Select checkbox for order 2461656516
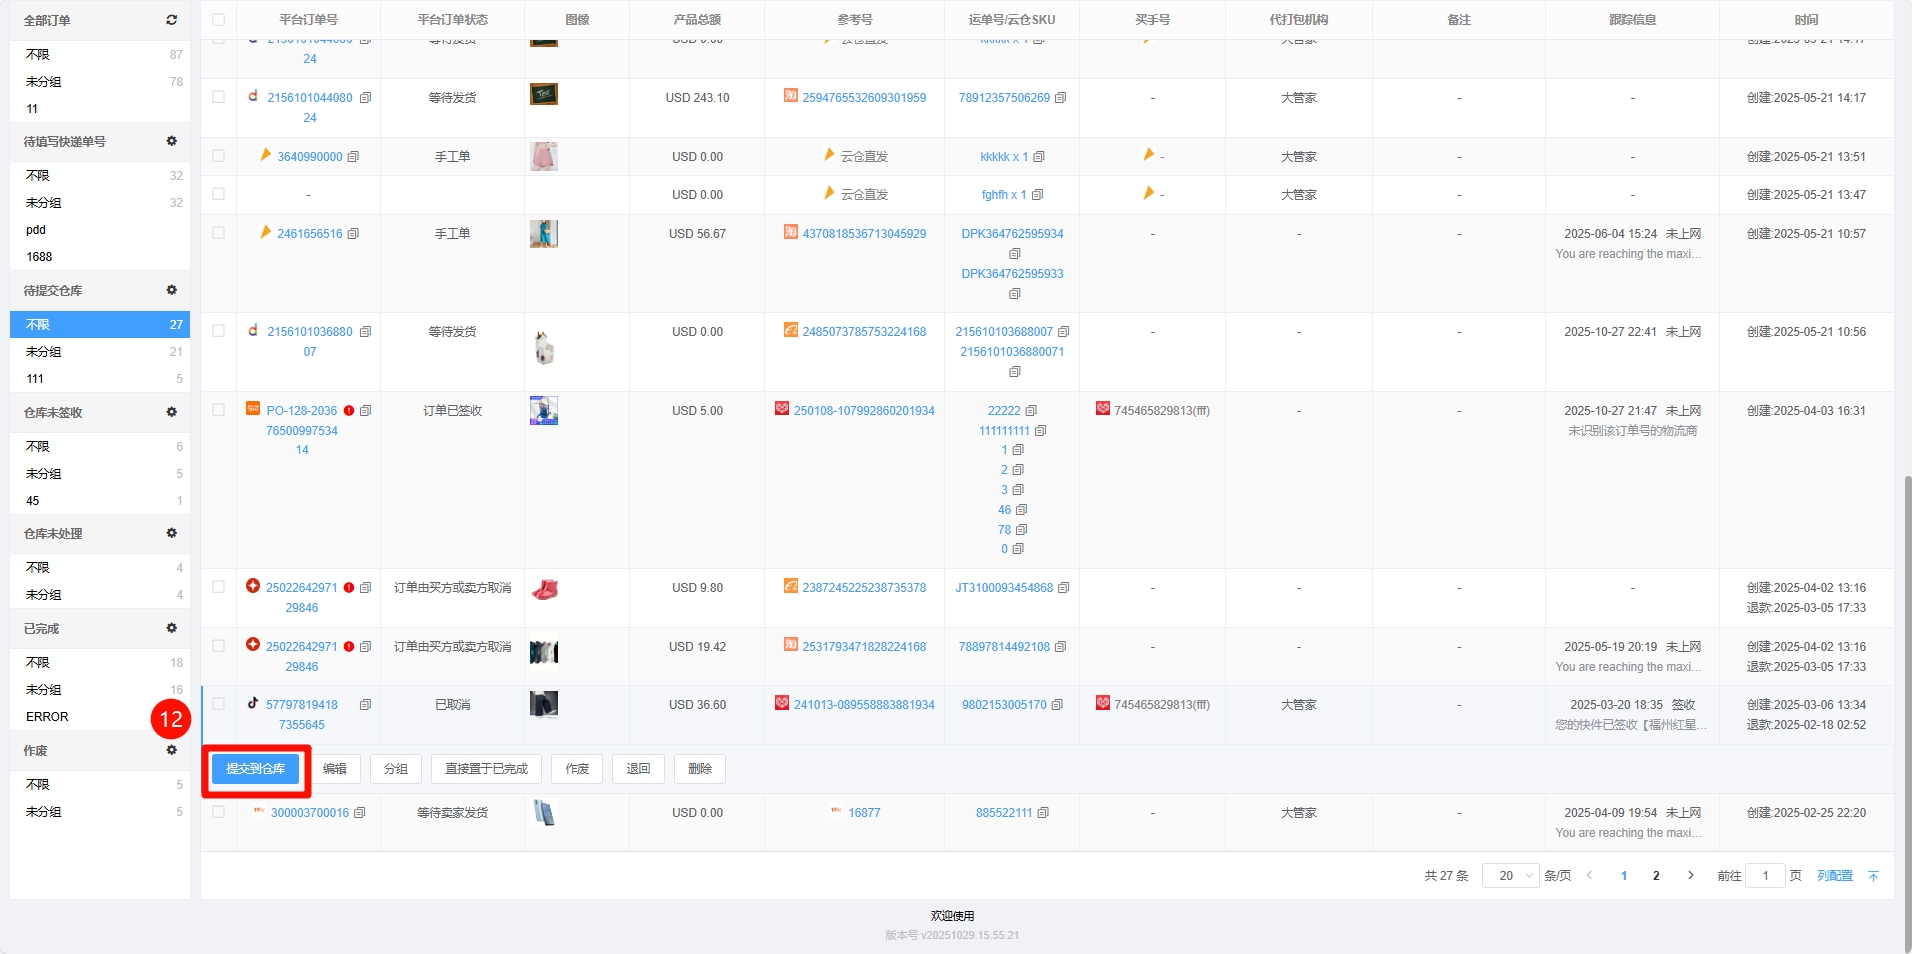 click(x=218, y=233)
